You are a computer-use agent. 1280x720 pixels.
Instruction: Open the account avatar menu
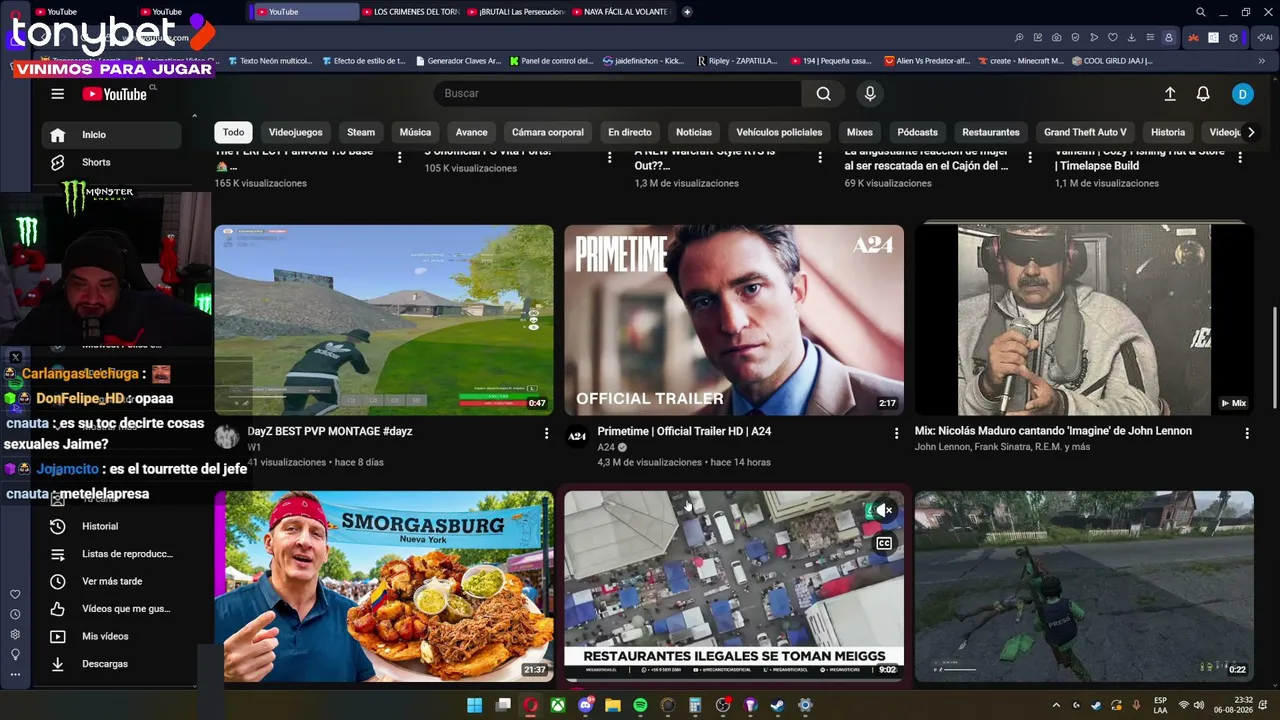coord(1242,94)
